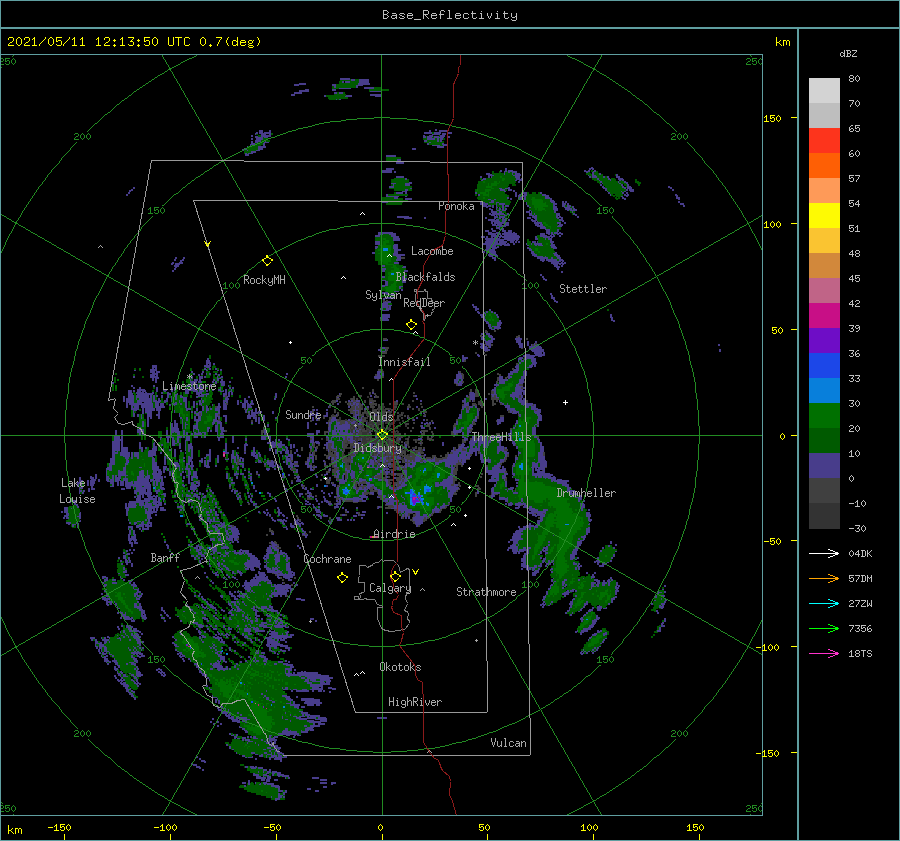This screenshot has width=900, height=841.
Task: Click the blue 36 dBZ color swatch
Action: (x=824, y=366)
